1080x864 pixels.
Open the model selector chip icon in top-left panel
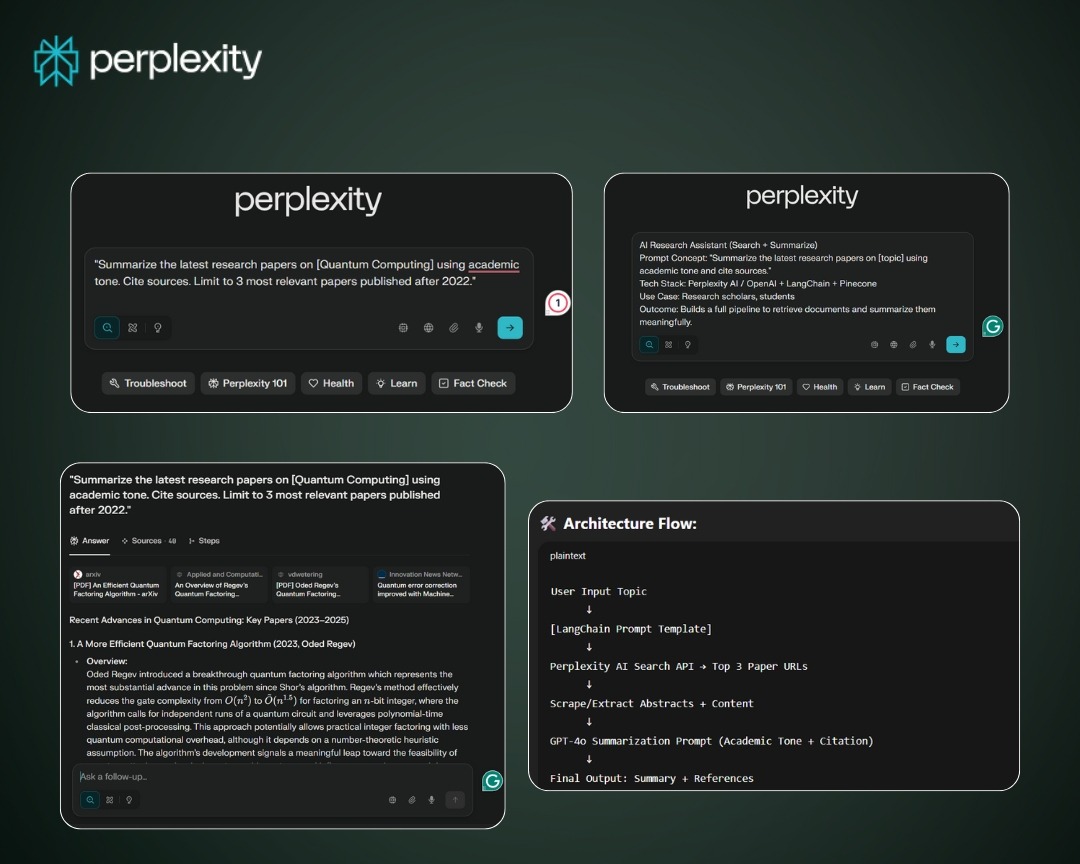point(403,328)
